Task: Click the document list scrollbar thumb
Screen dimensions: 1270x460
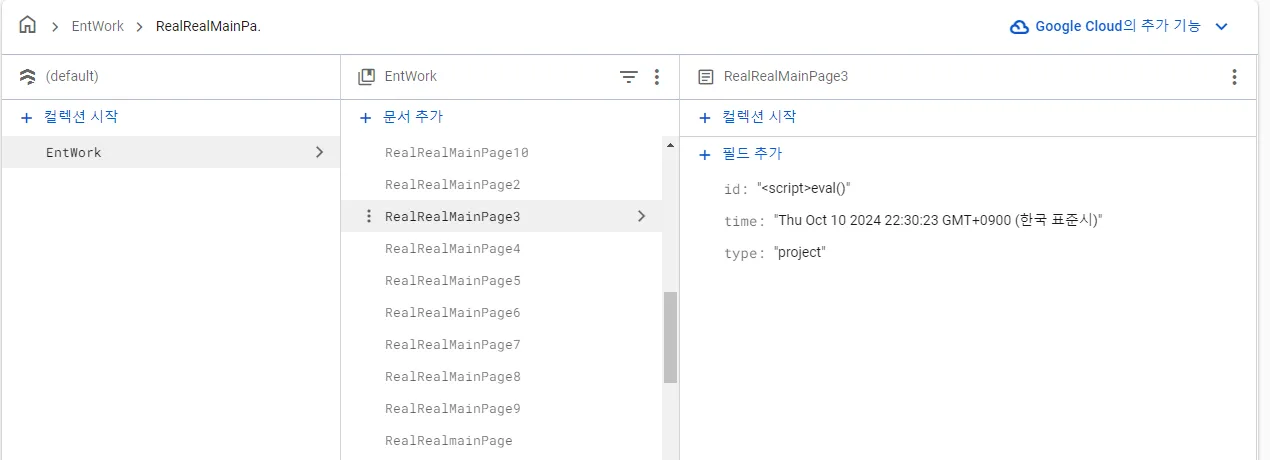Action: [670, 337]
